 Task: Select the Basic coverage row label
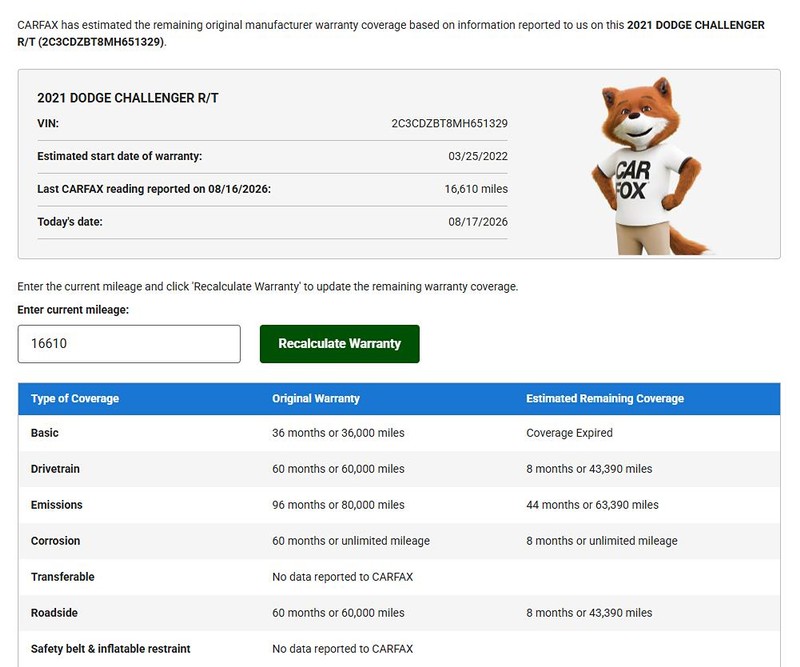pos(44,433)
